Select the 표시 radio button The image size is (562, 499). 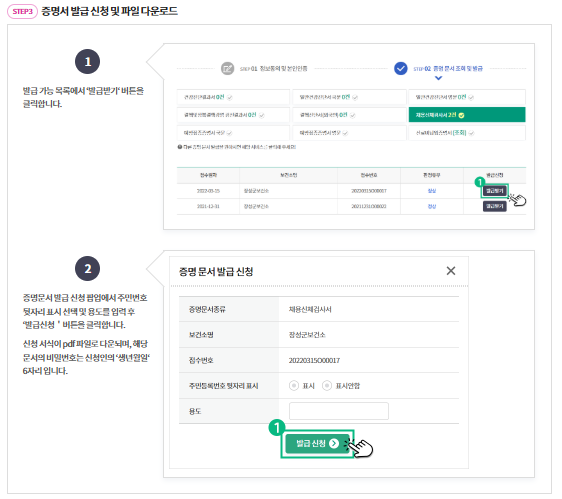[294, 385]
